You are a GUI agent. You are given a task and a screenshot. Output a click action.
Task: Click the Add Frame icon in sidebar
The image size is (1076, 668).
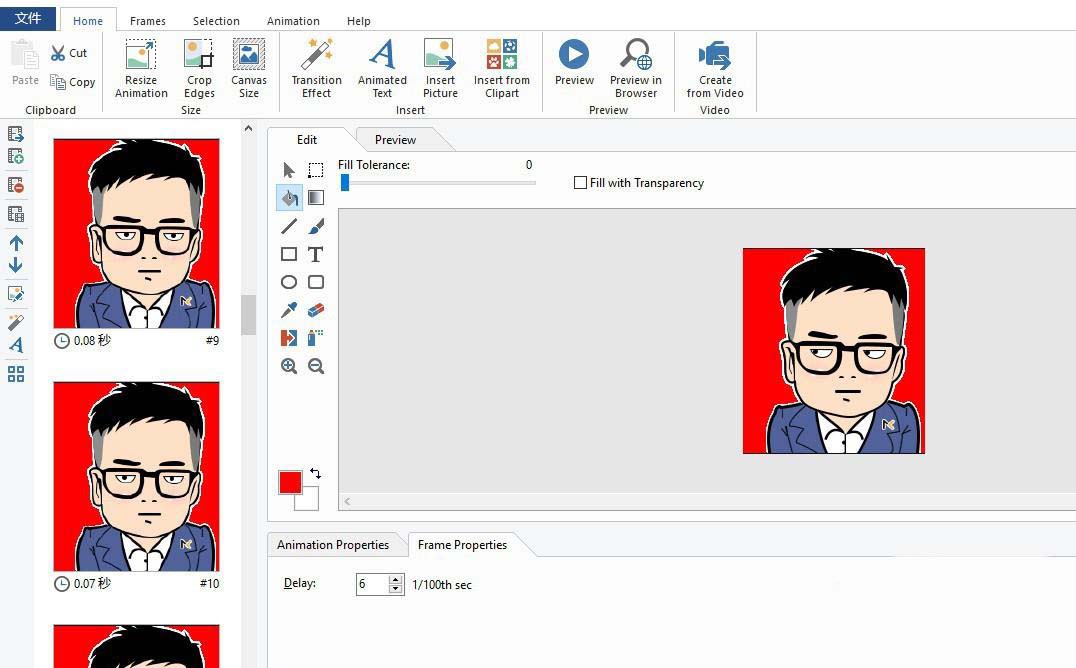[x=16, y=156]
